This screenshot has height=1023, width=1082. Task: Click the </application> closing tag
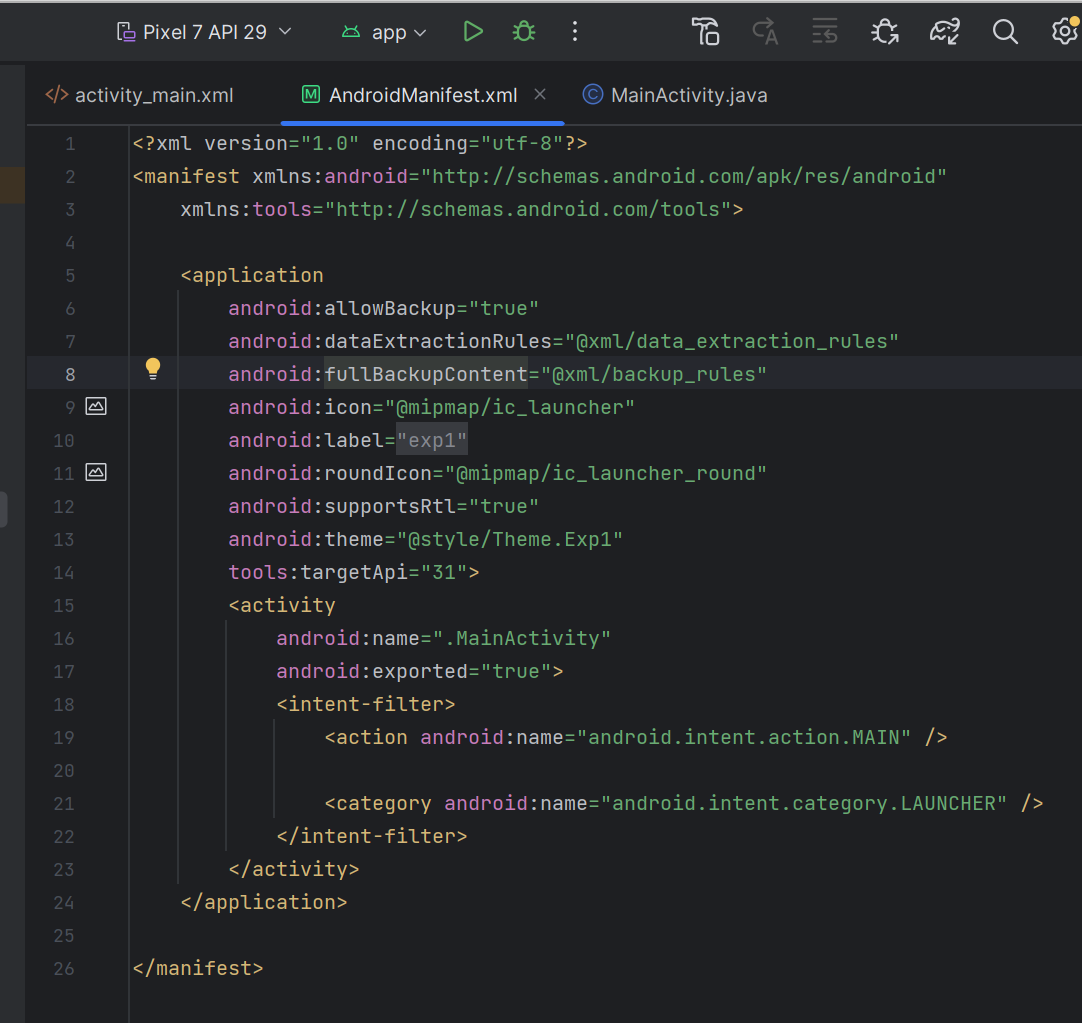pos(264,902)
